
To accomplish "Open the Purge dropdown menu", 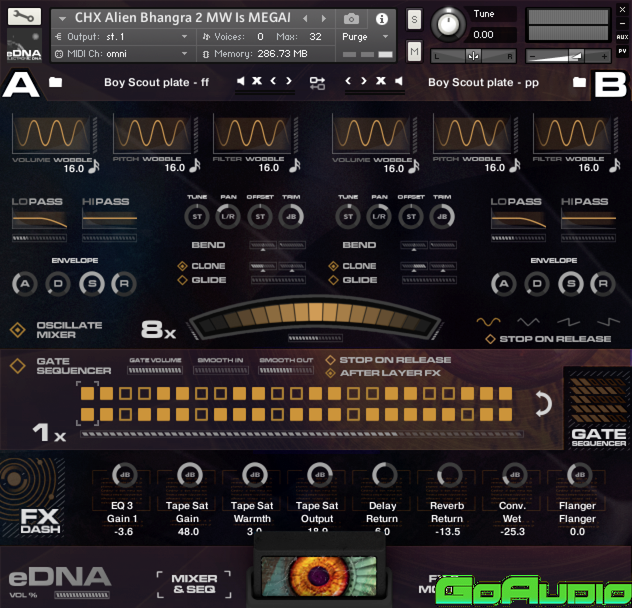I will click(385, 37).
